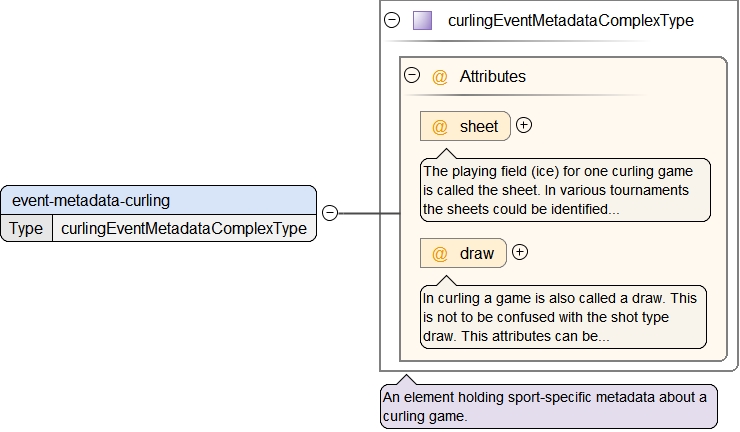This screenshot has width=740, height=432.
Task: Select the draw attribute name
Action: [x=476, y=253]
